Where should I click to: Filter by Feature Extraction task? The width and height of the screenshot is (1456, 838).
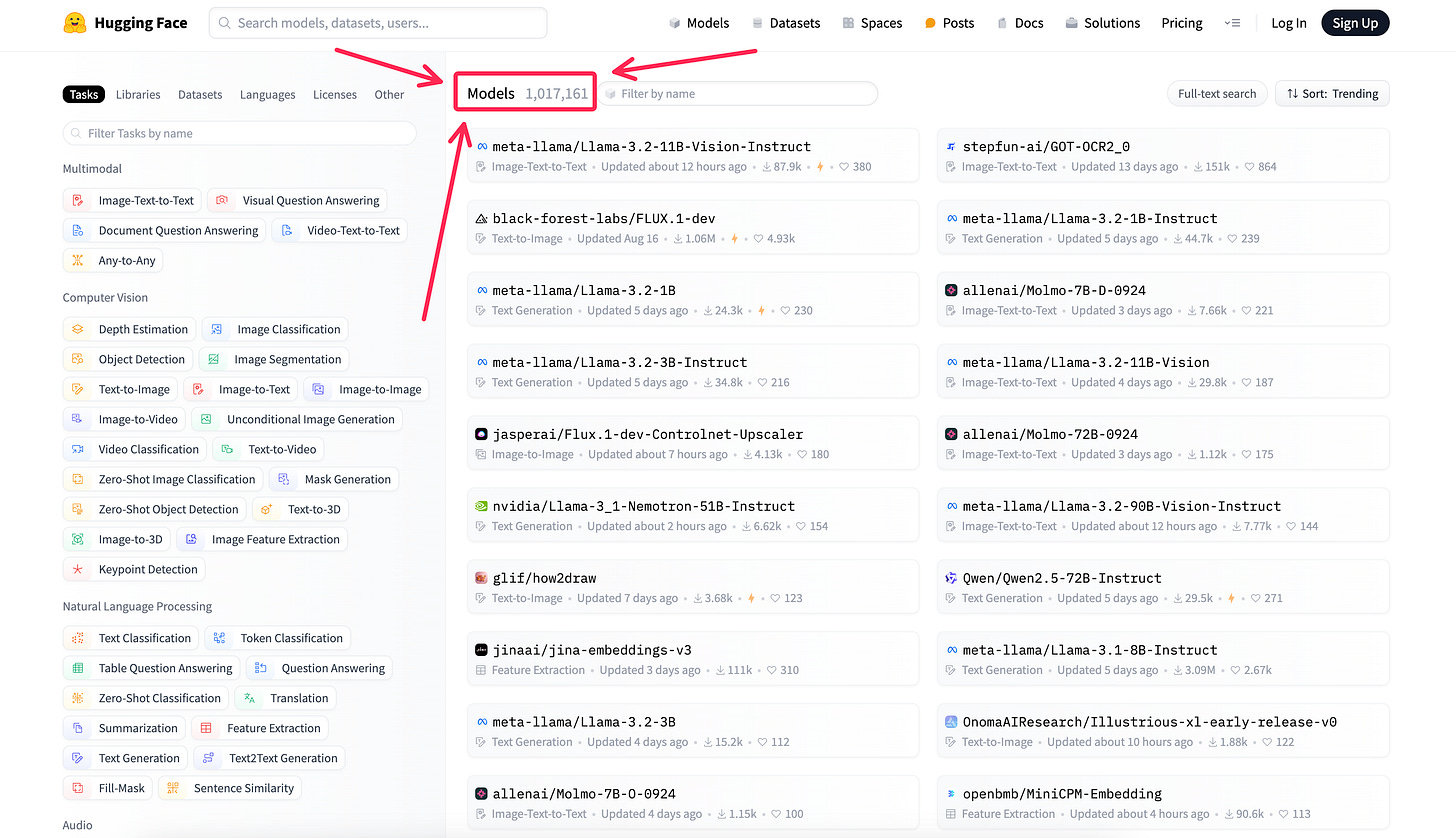click(260, 728)
